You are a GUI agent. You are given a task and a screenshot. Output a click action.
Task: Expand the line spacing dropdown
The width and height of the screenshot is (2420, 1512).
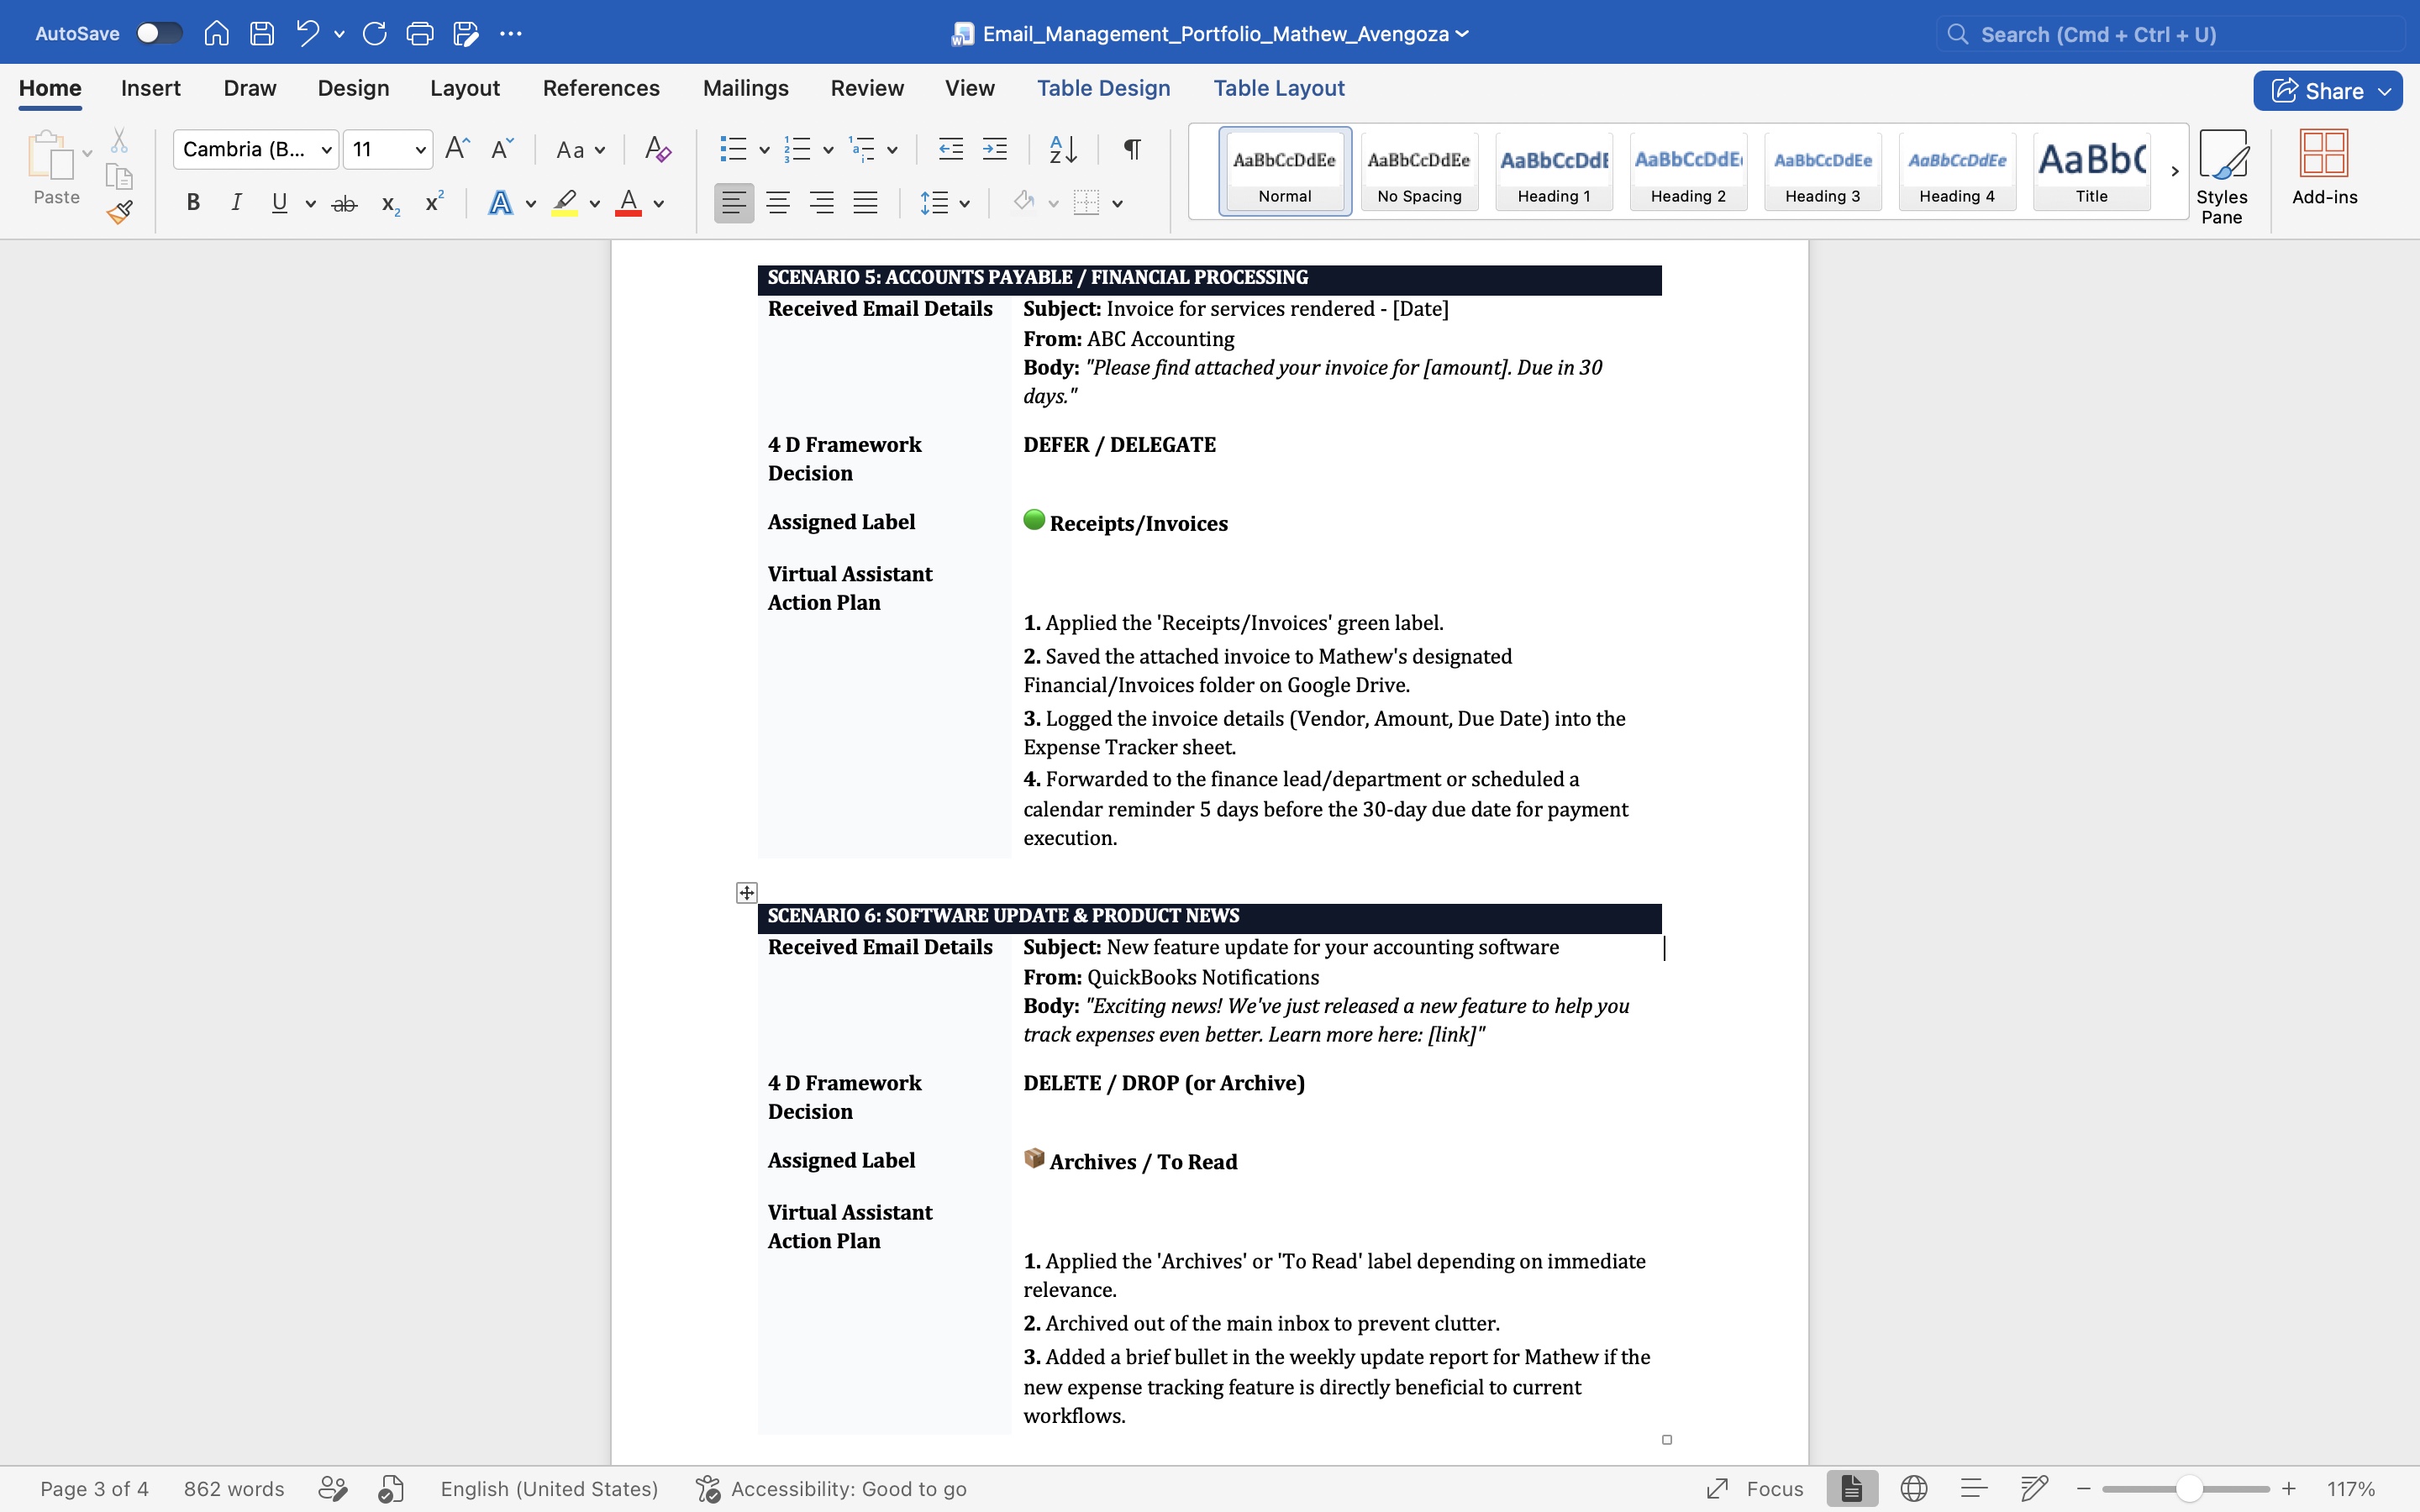[964, 204]
